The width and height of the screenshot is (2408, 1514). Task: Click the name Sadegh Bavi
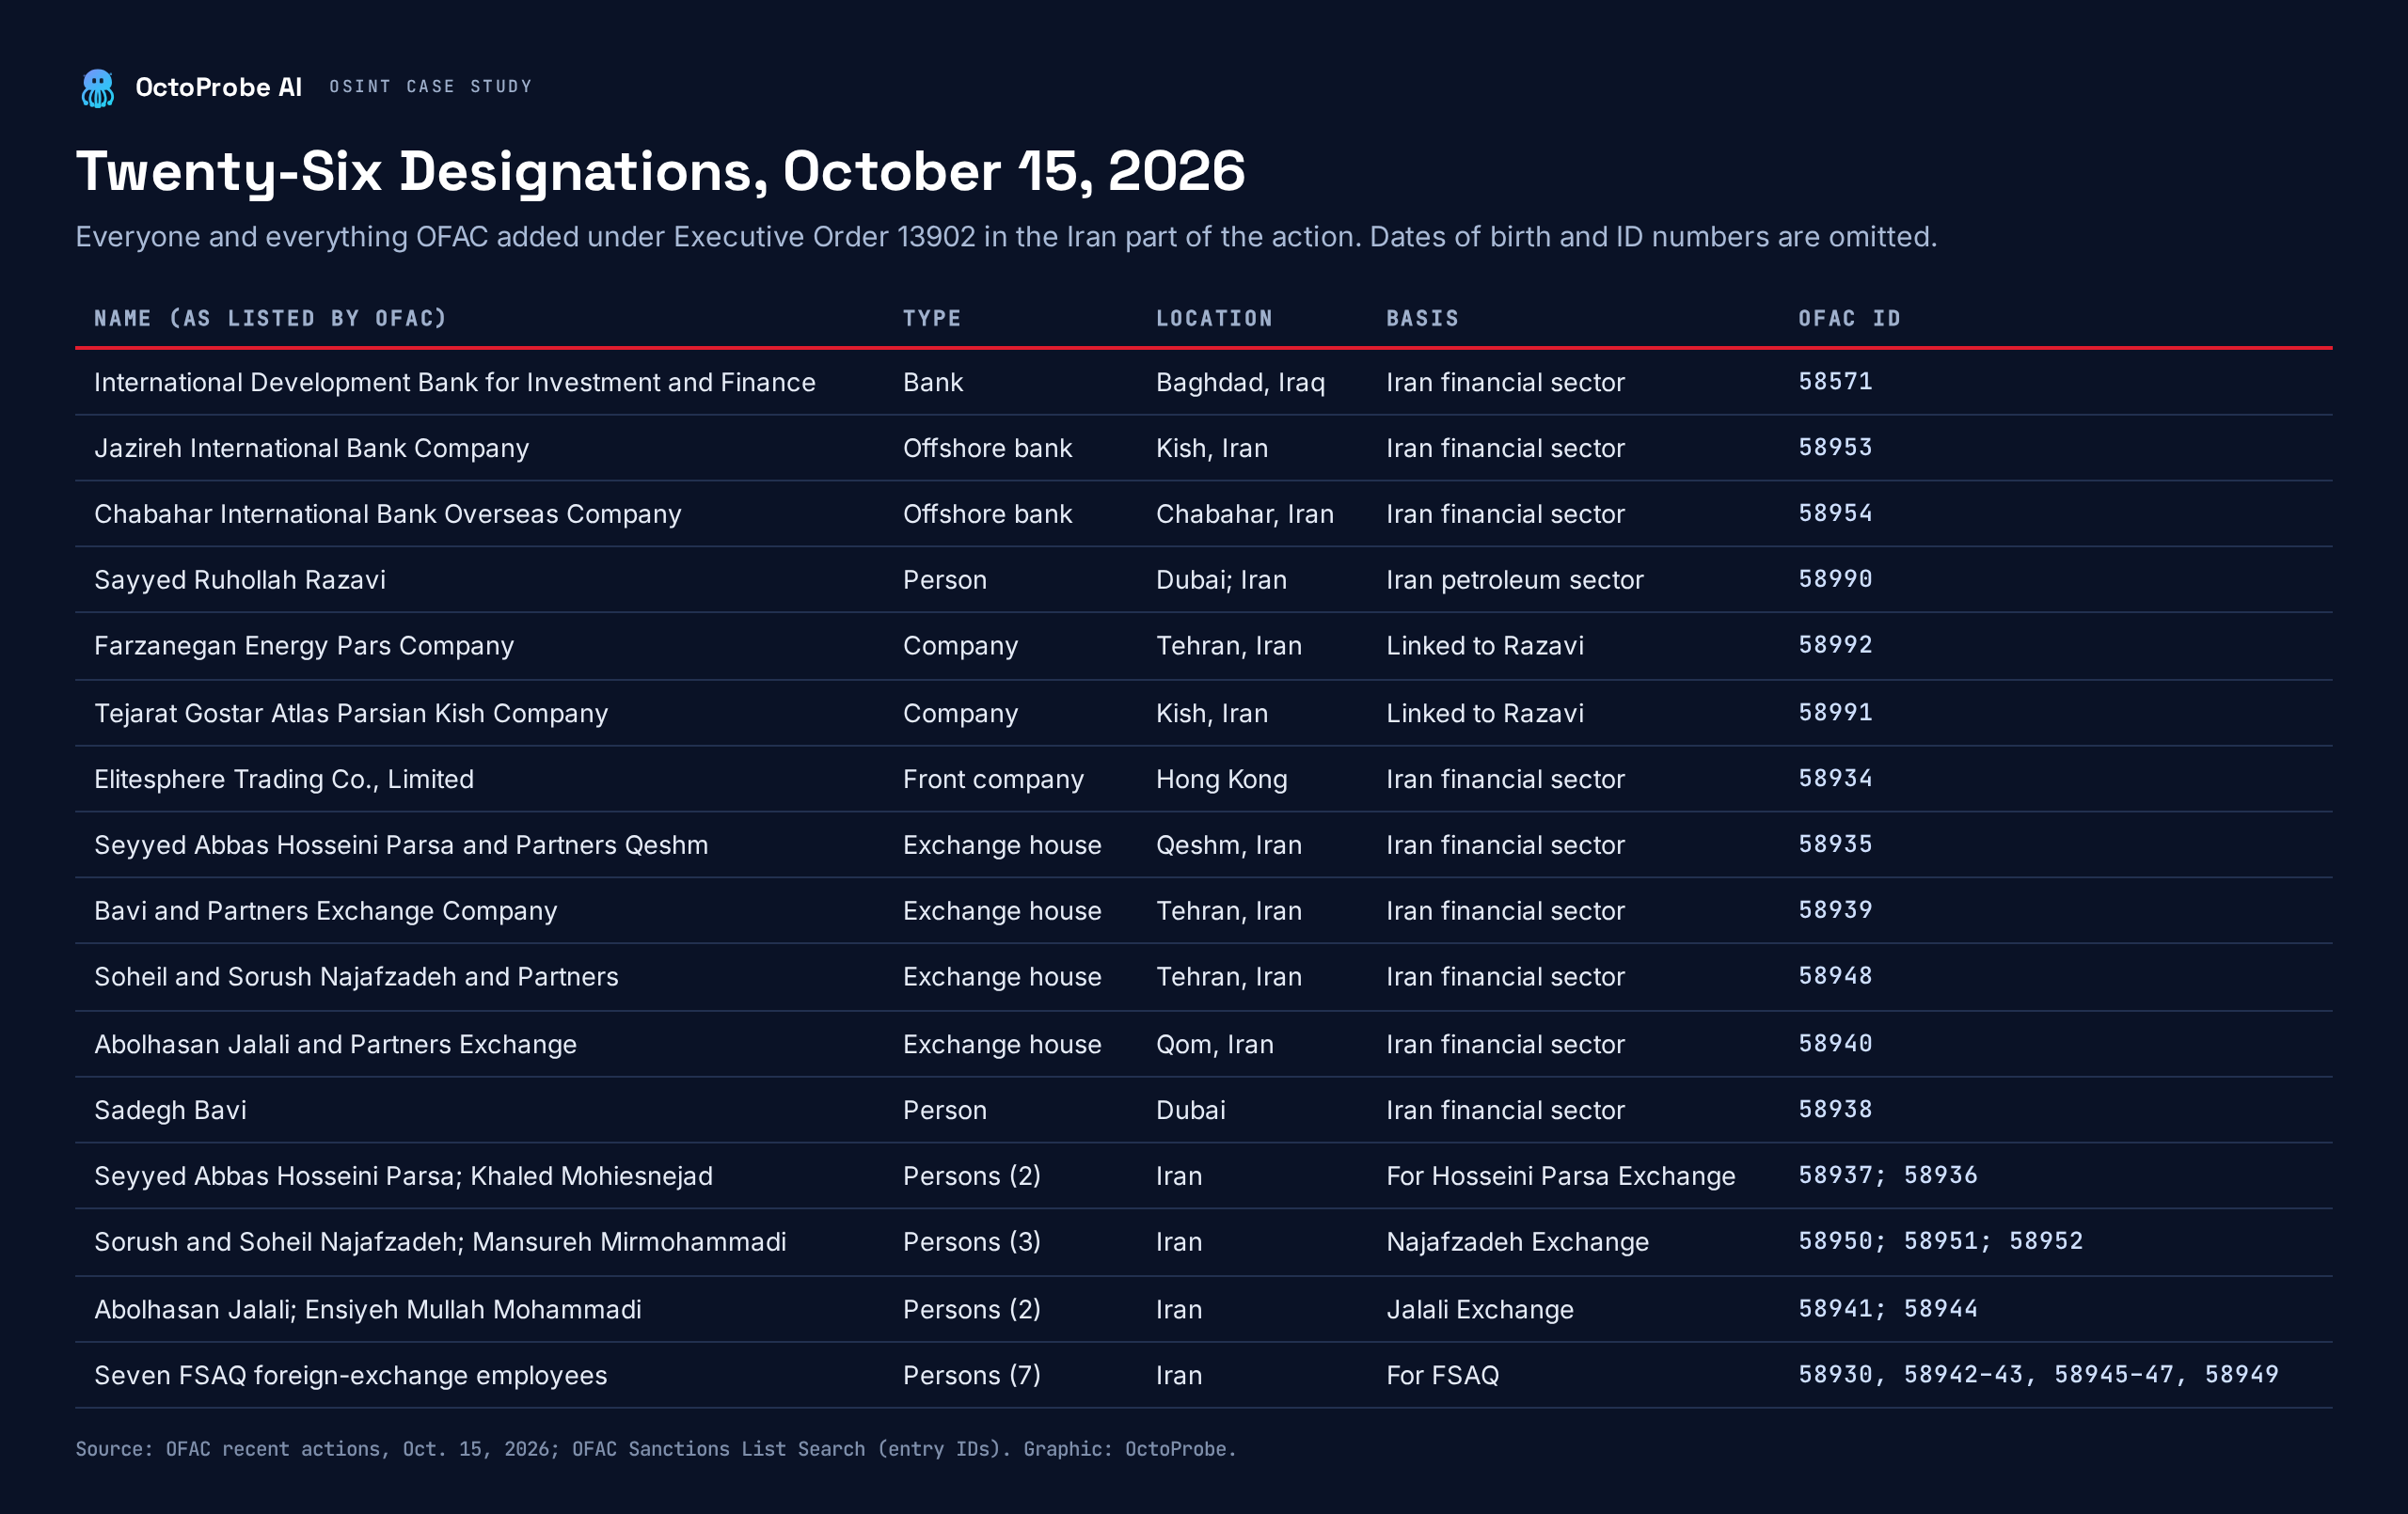point(170,1110)
